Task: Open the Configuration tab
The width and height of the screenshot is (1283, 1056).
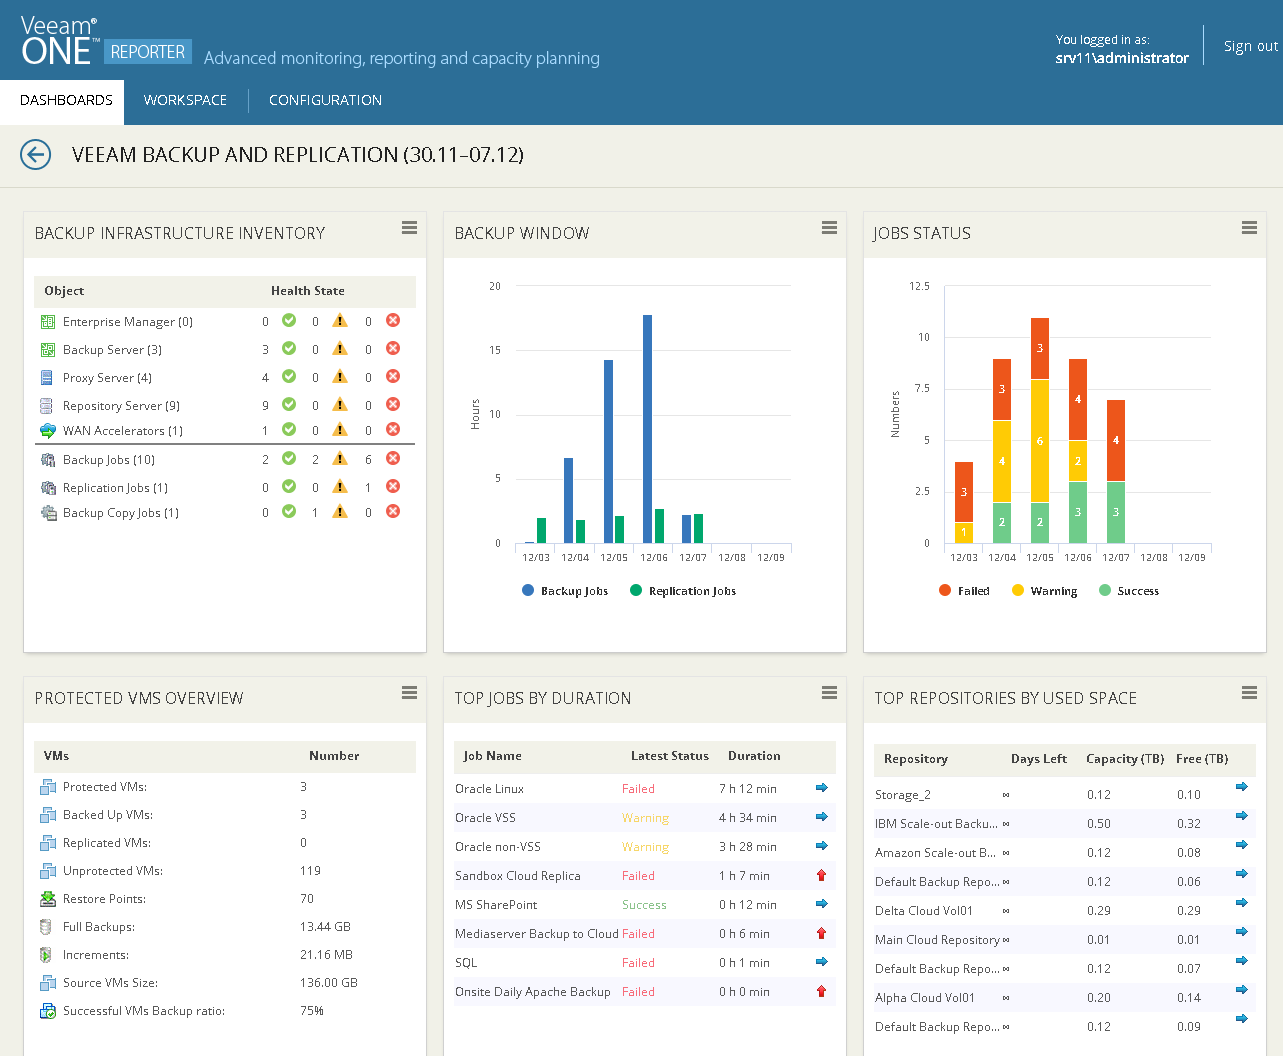Action: click(x=325, y=100)
